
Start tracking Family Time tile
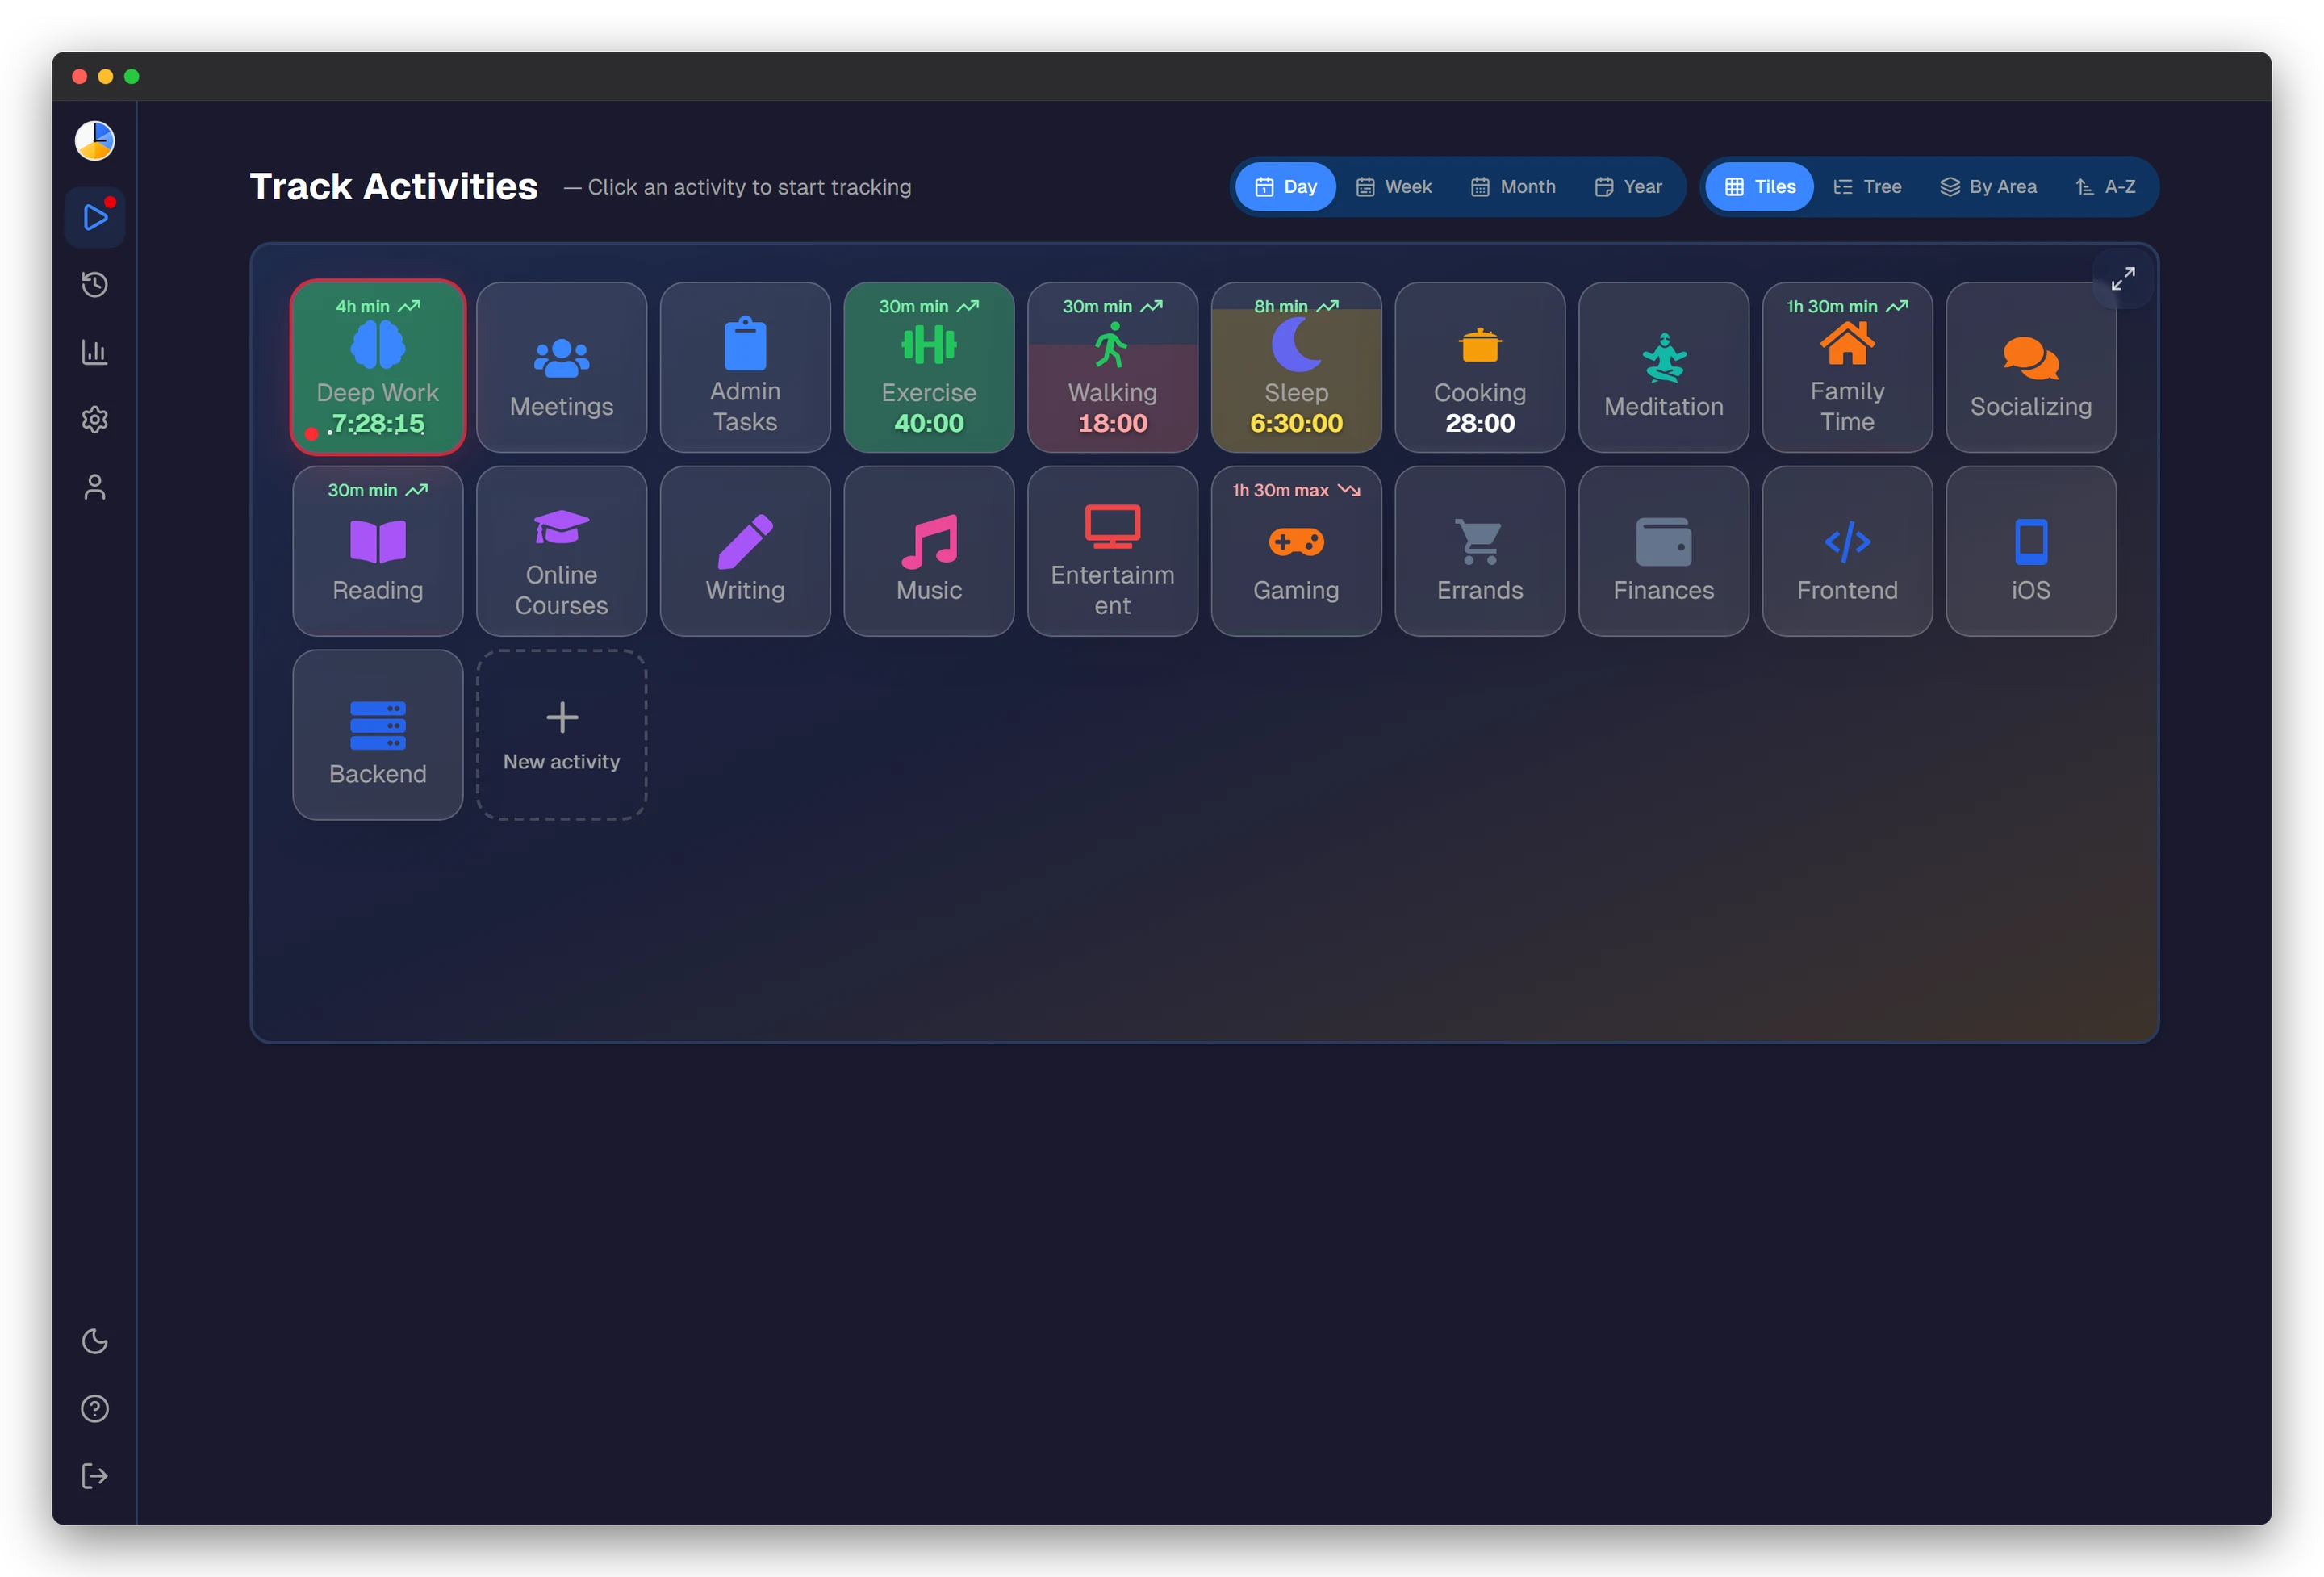(x=1847, y=367)
